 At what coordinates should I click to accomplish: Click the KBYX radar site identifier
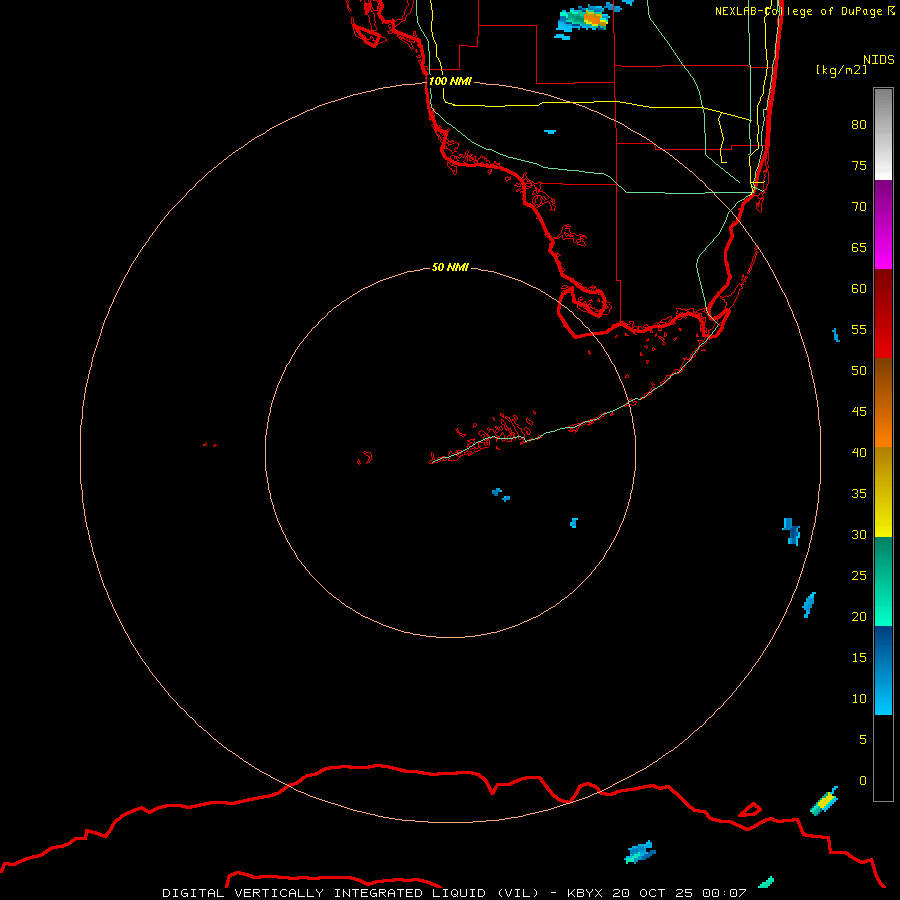(584, 893)
